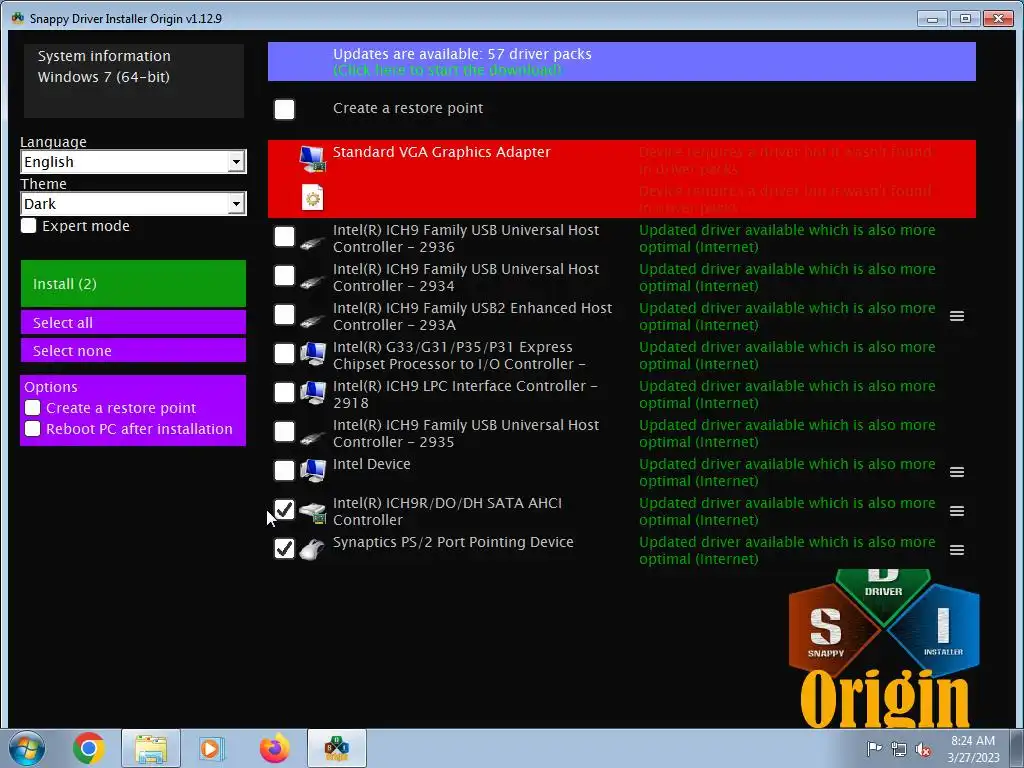The height and width of the screenshot is (768, 1024).
Task: Check the G33/G31/P35/P31 chipset driver box
Action: [284, 353]
